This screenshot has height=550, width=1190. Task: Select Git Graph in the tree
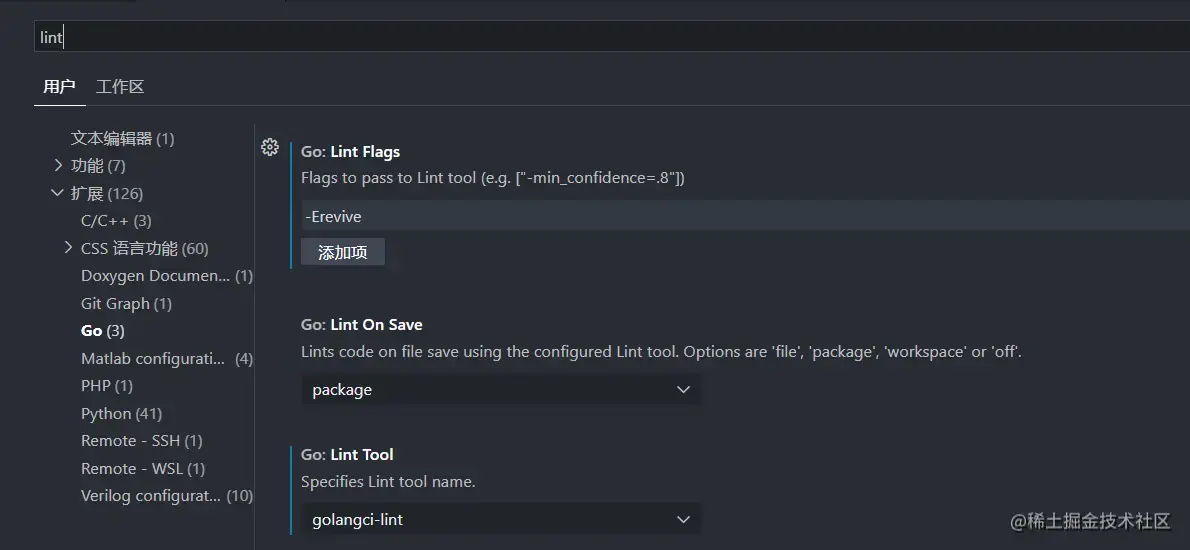[x=126, y=303]
